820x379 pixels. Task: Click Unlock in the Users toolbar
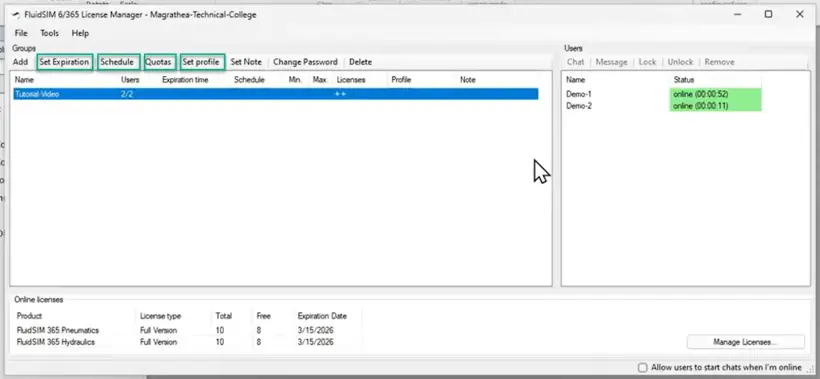[x=680, y=62]
